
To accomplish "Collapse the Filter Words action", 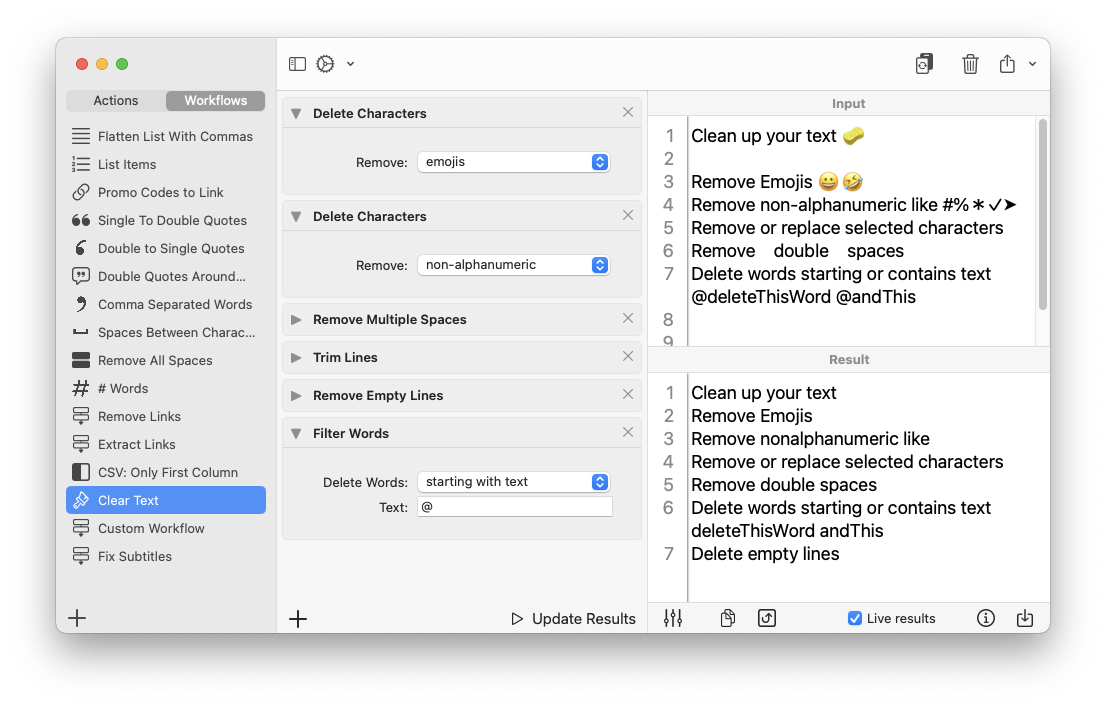I will pos(296,434).
